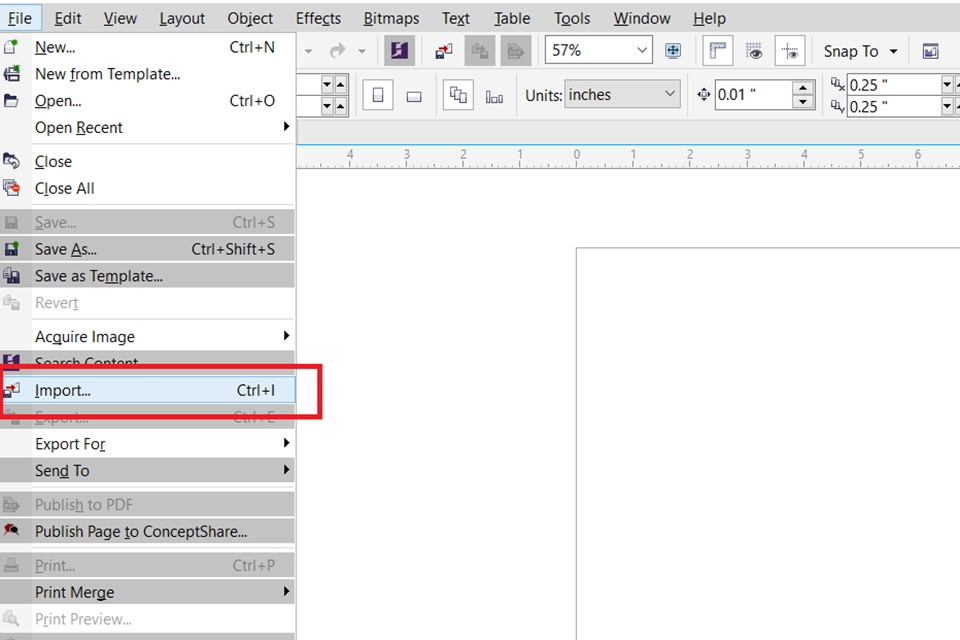Screen dimensions: 960x640
Task: Decrease the nudge distance with down arrow
Action: [x=803, y=102]
